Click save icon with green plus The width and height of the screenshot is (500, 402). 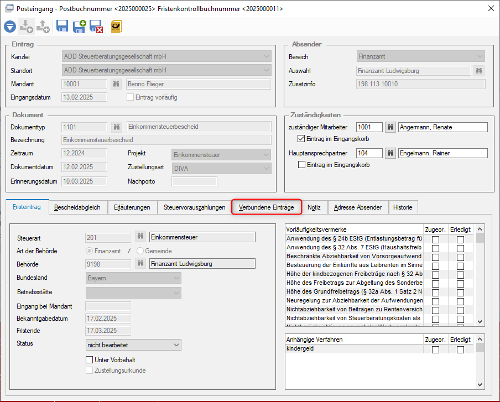point(79,26)
